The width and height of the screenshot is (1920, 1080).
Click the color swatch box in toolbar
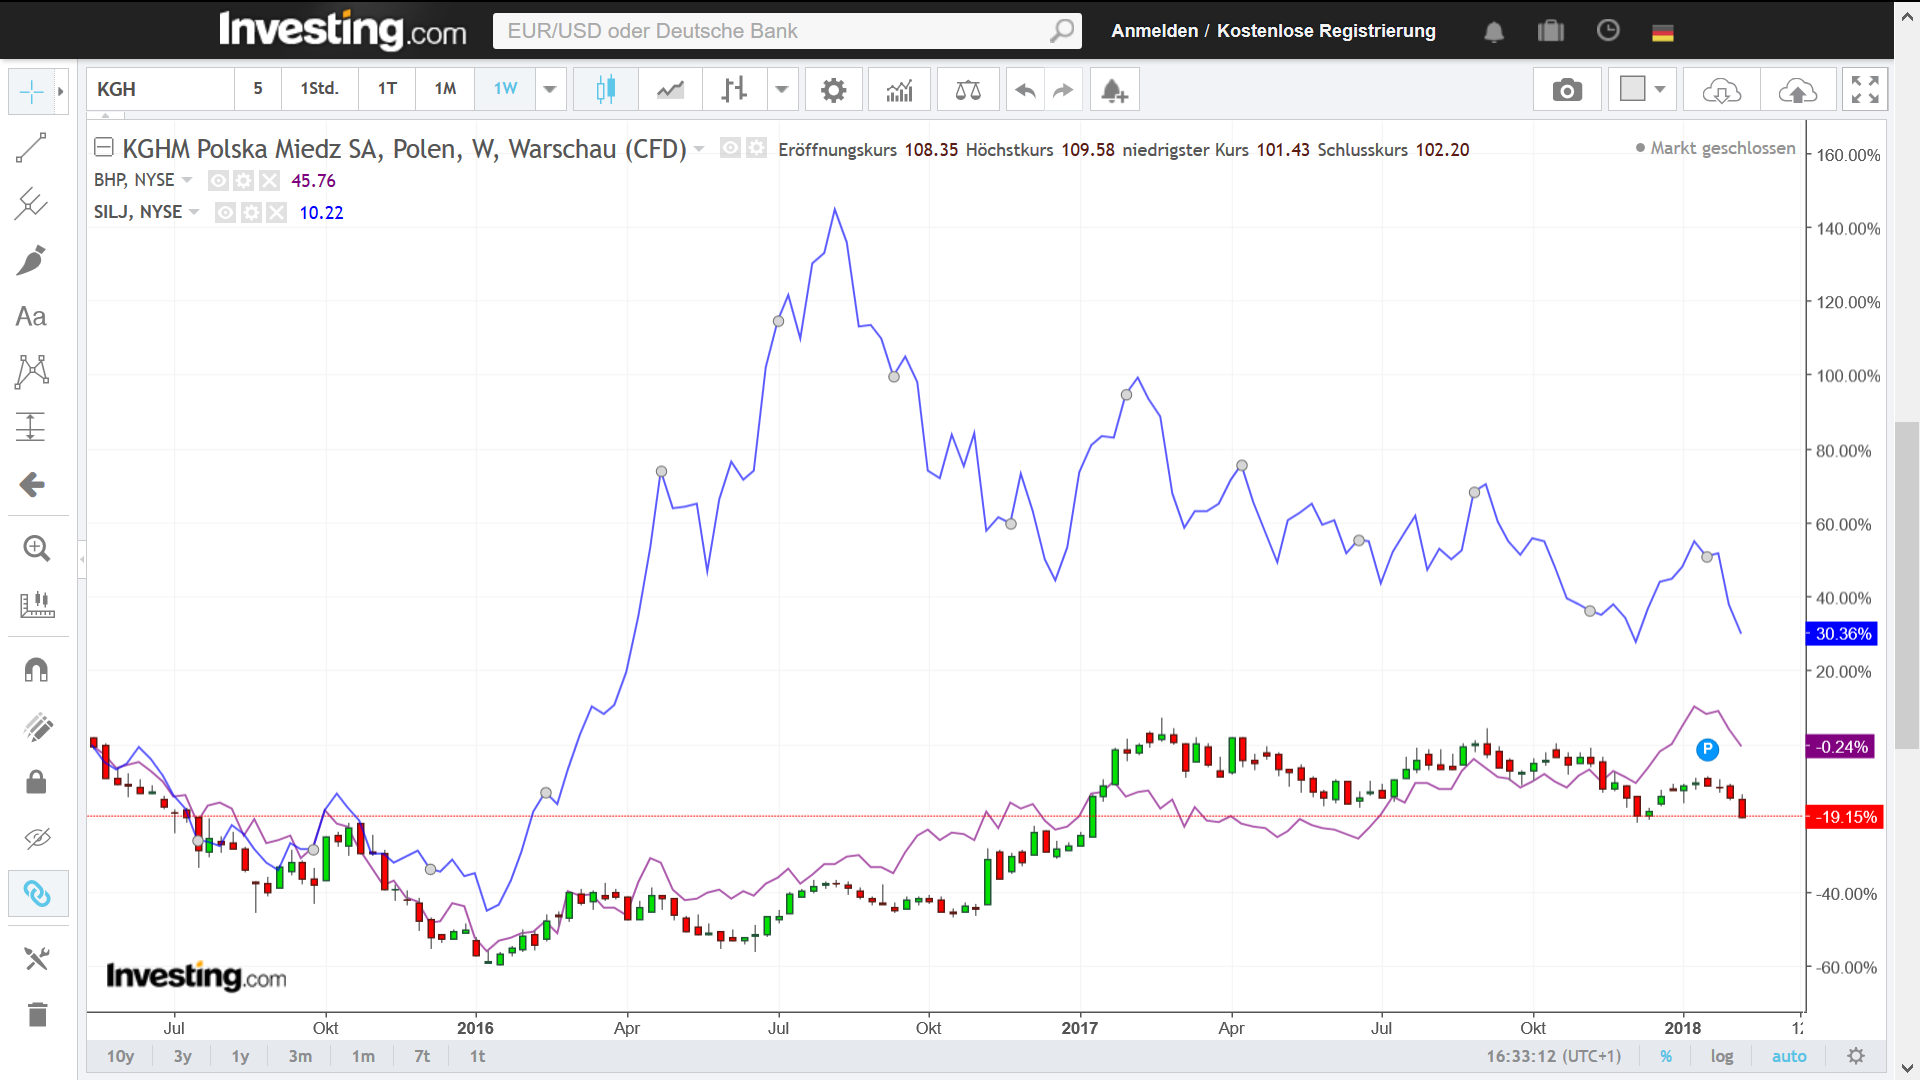(x=1632, y=89)
